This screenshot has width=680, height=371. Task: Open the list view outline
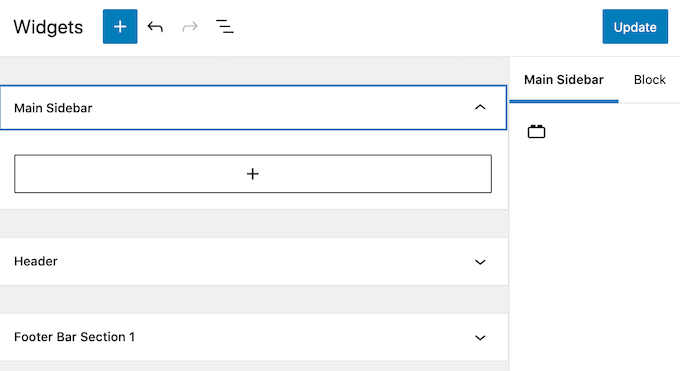pos(225,27)
